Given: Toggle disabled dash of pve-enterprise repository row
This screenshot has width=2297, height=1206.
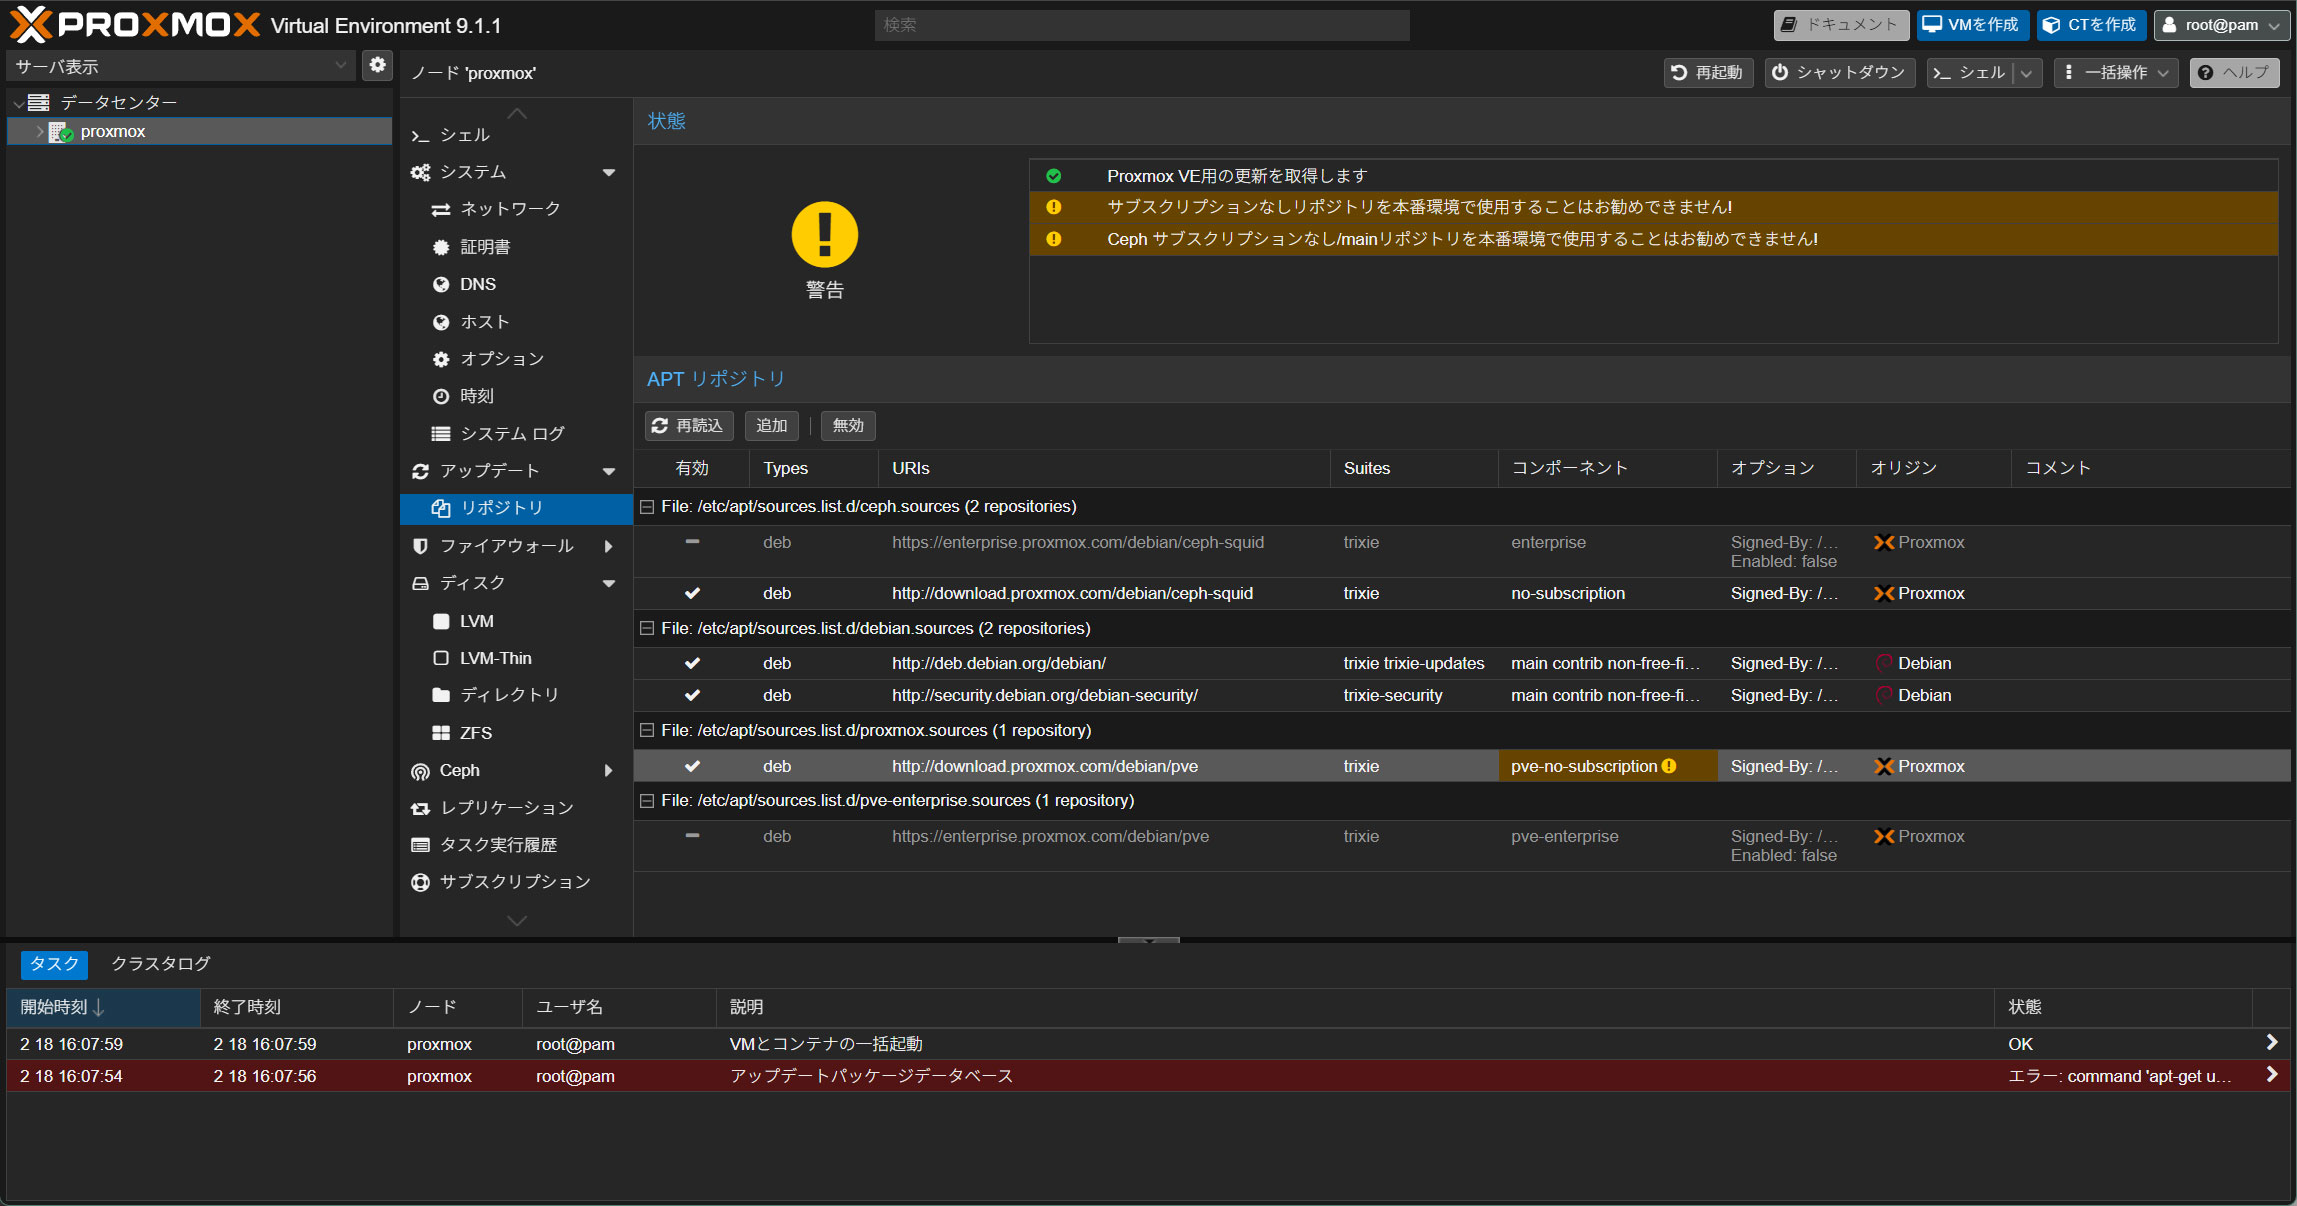Looking at the screenshot, I should click(x=692, y=836).
